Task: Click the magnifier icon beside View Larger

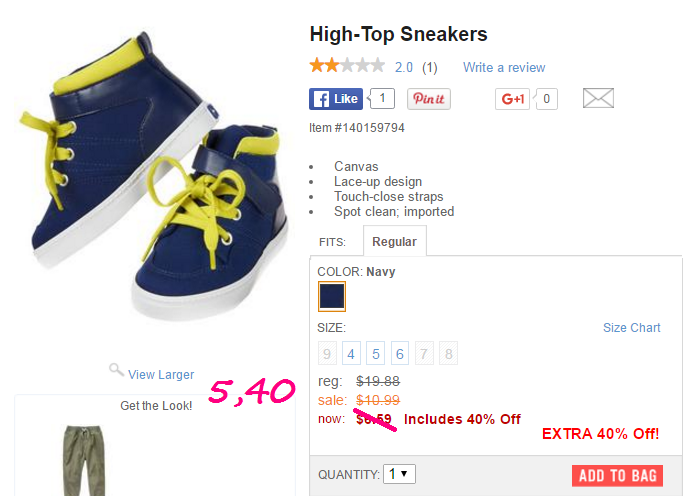Action: click(x=116, y=370)
